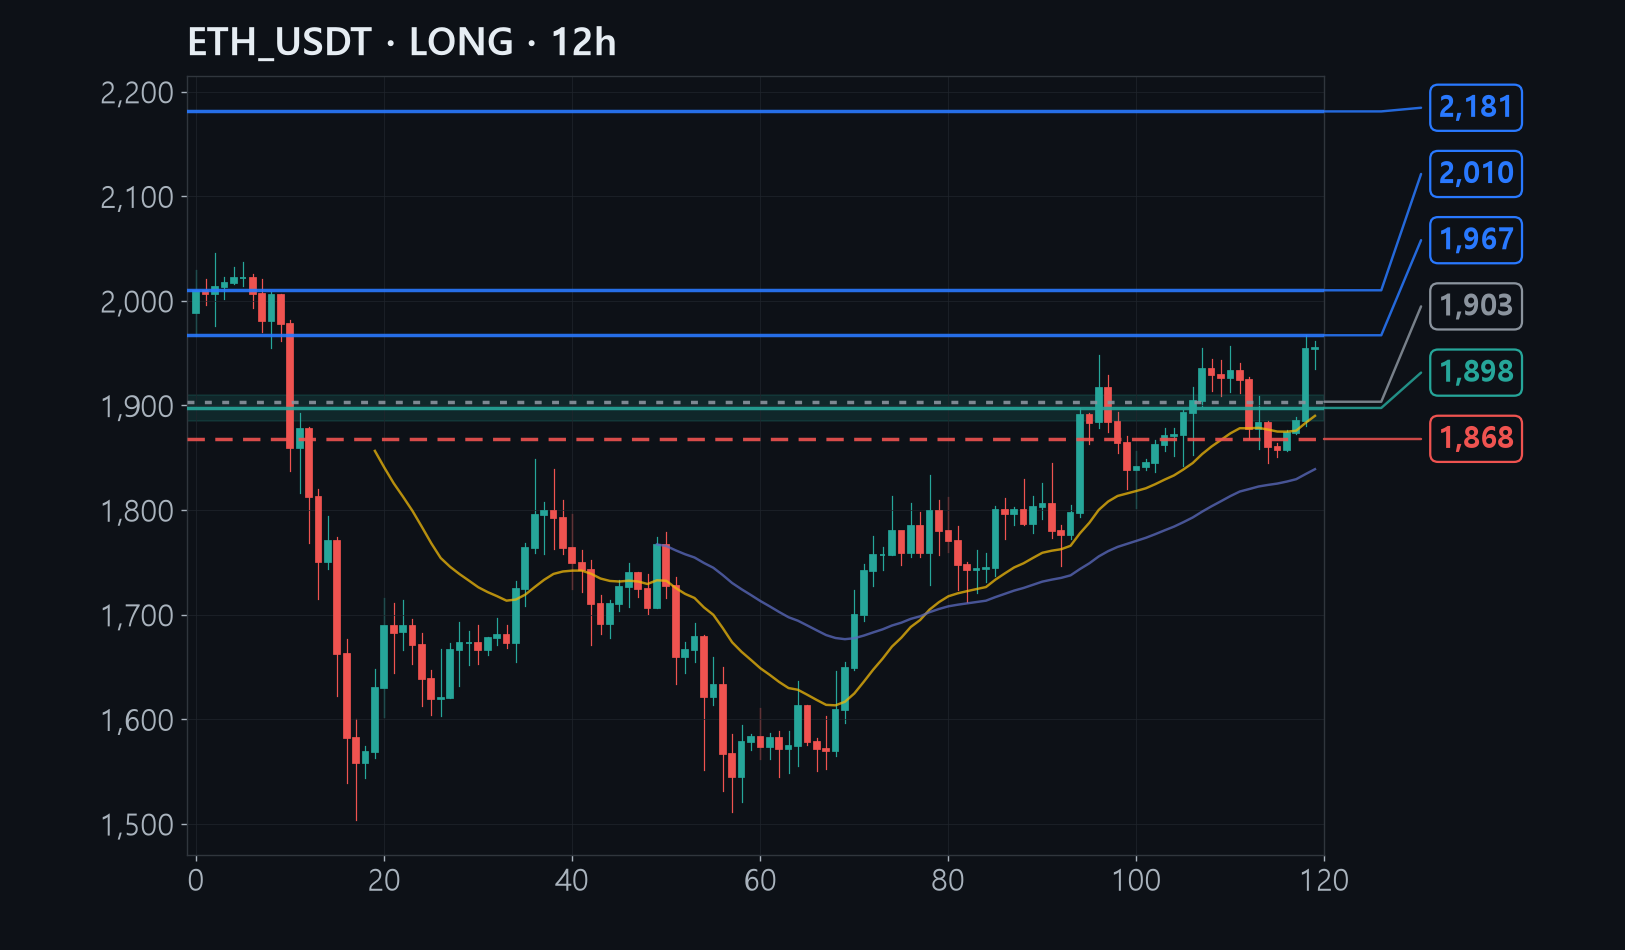Click the ETH_USDT · LONG · 12h title

[402, 43]
